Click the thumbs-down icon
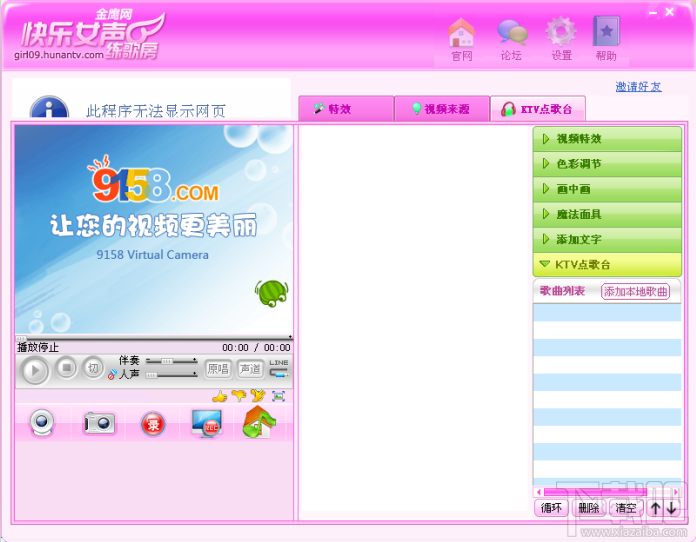This screenshot has width=696, height=542. [239, 395]
